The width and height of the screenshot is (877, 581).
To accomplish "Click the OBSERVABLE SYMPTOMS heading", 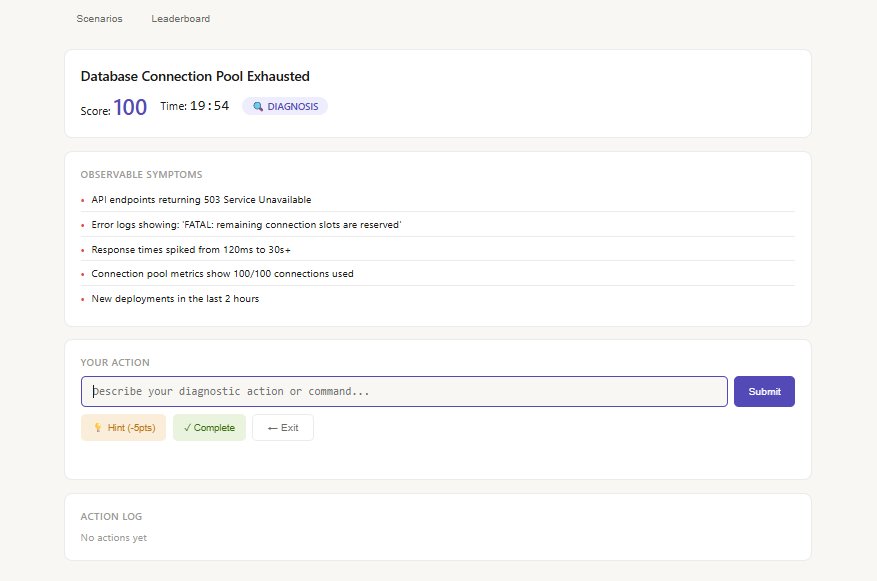I will tap(142, 174).
